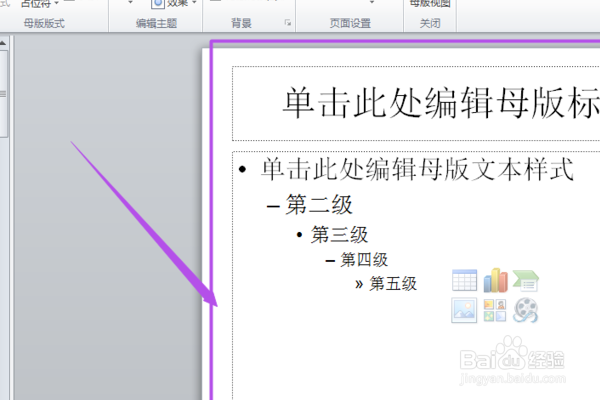Screen dimensions: 600x400
Task: Click the 第三级 text line
Action: (x=339, y=234)
